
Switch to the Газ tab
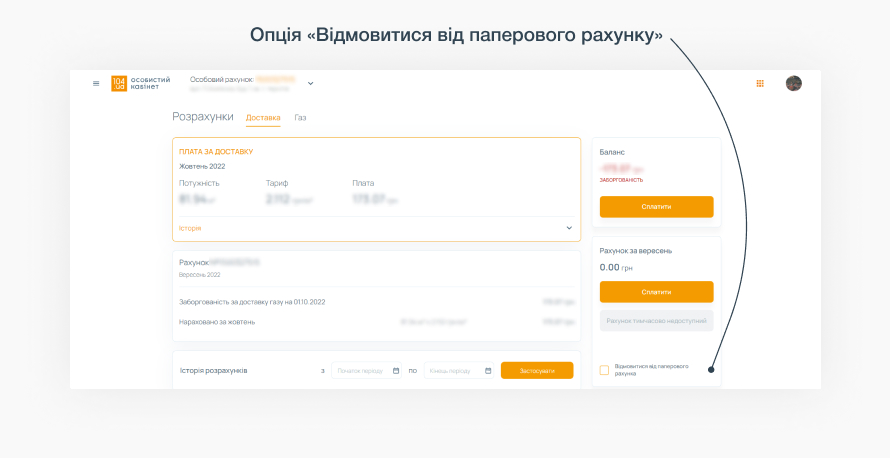[x=300, y=118]
